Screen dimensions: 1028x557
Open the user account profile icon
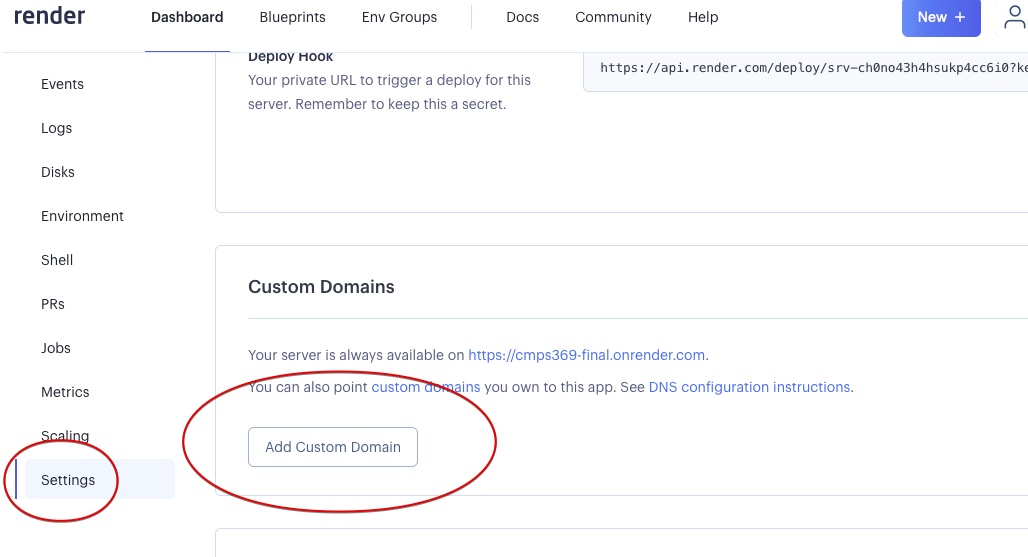1014,17
